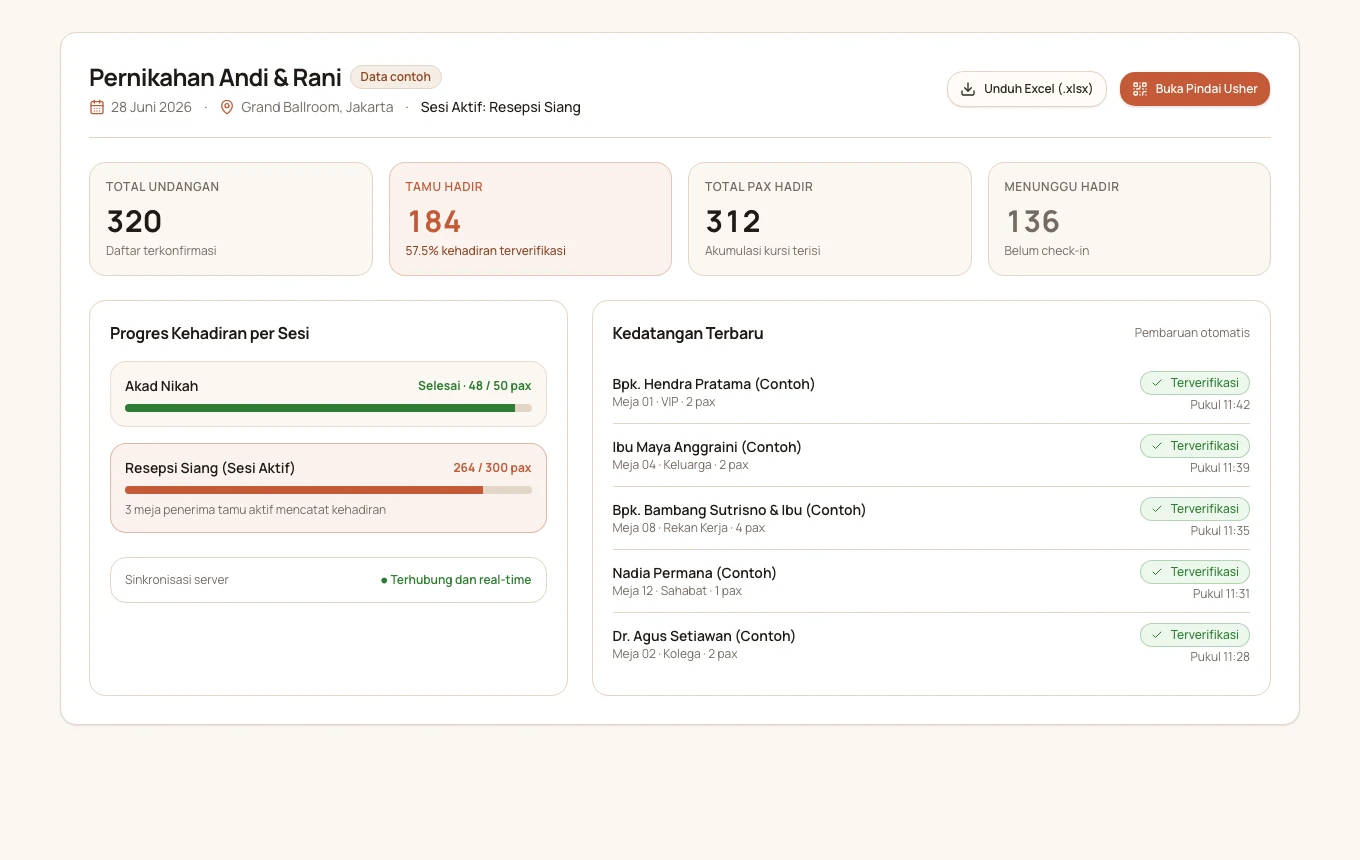Click the Akad Nikah progress bar
The height and width of the screenshot is (860, 1360).
[328, 408]
